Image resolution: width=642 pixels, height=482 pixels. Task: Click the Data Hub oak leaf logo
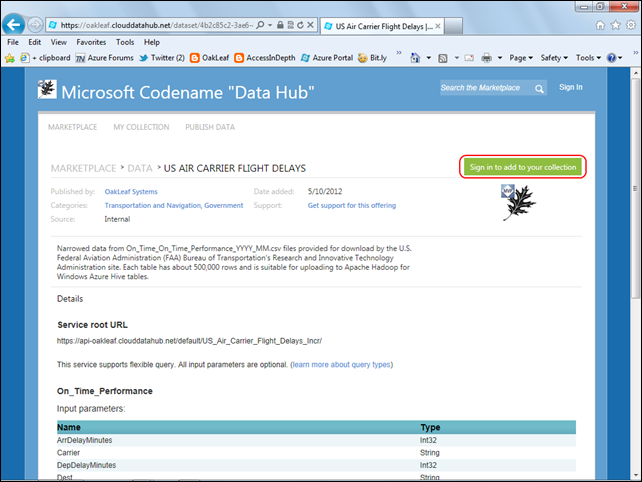click(47, 89)
